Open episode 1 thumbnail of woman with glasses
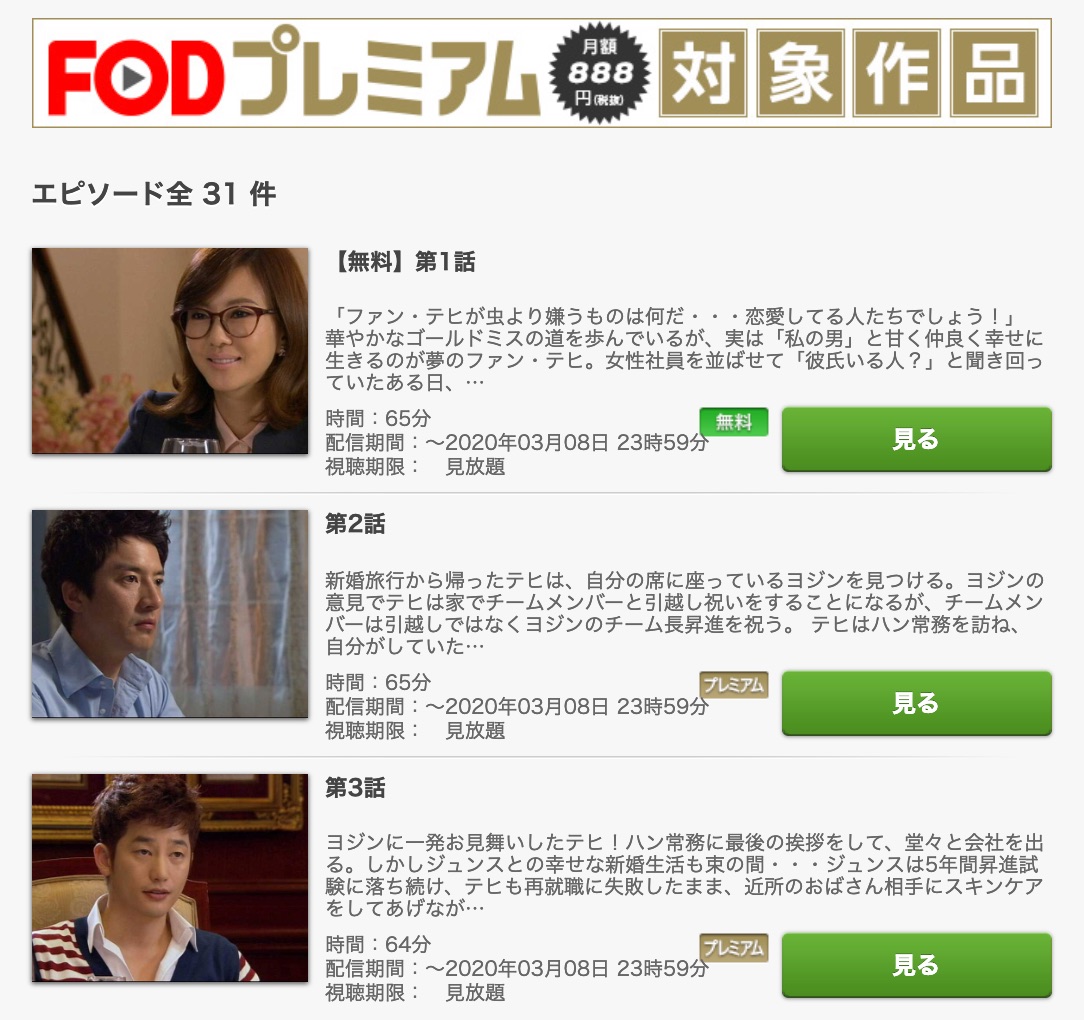The image size is (1084, 1020). tap(170, 351)
